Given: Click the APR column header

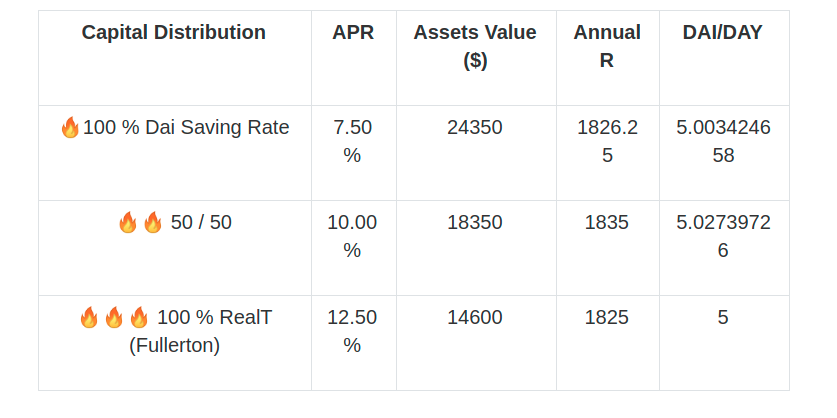Looking at the screenshot, I should point(353,33).
